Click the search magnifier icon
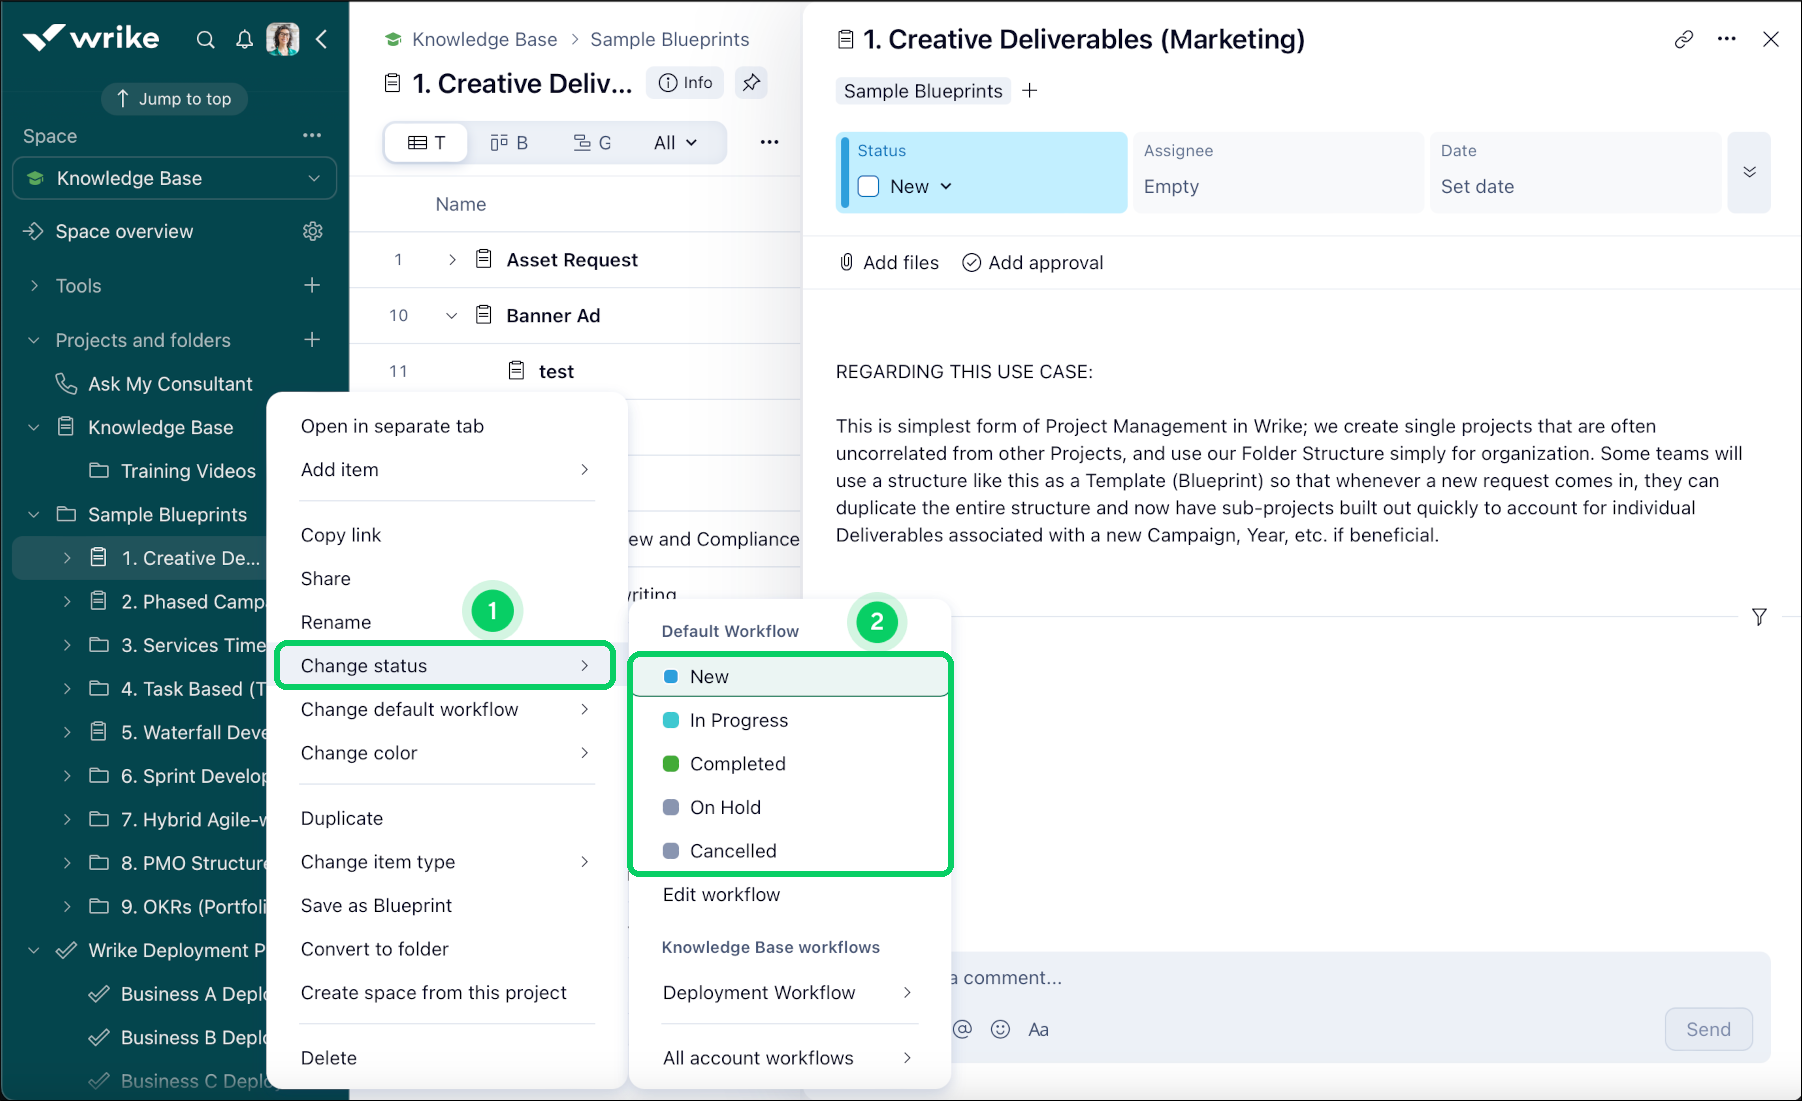The image size is (1802, 1101). pyautogui.click(x=205, y=40)
